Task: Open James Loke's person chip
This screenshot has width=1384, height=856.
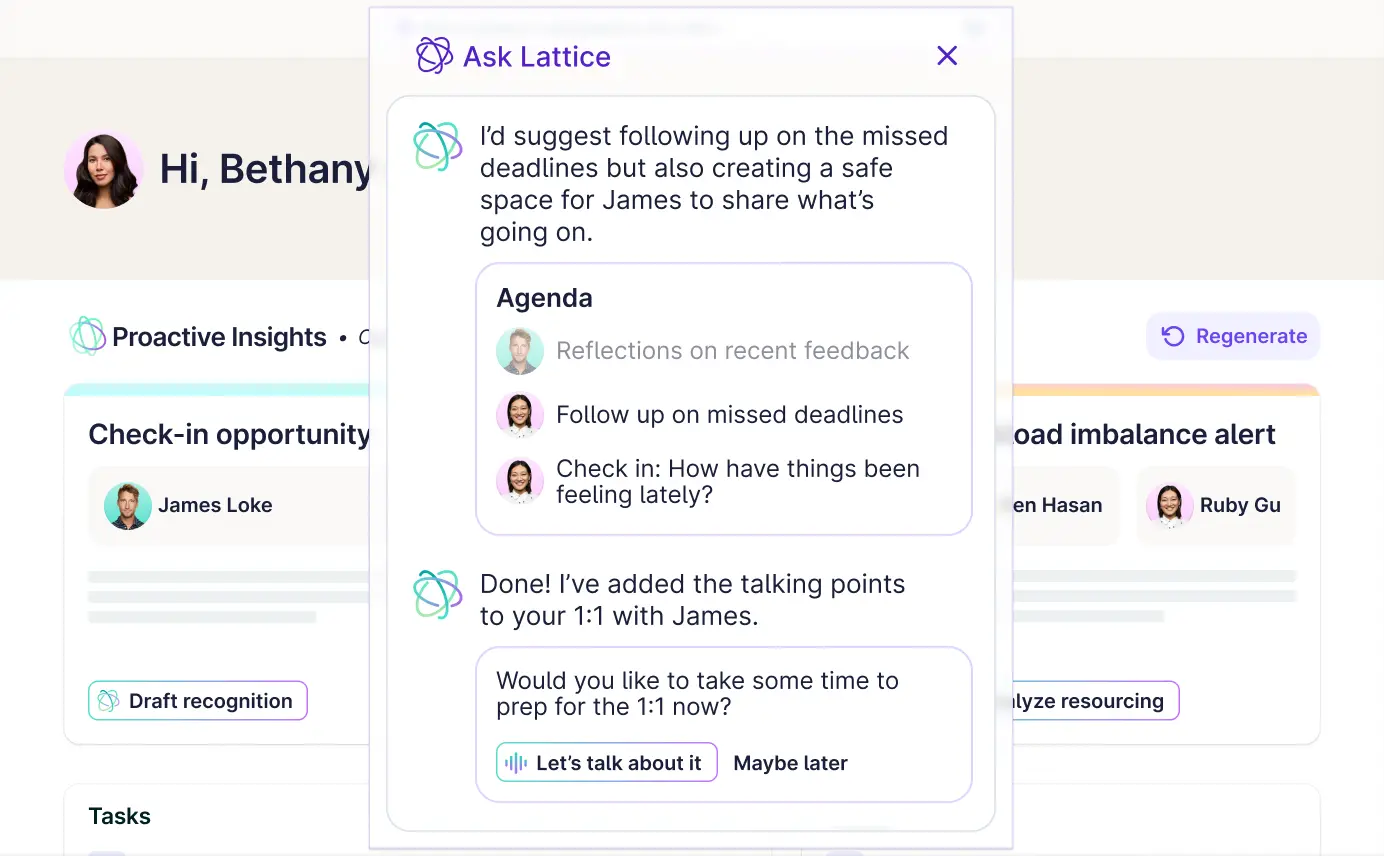Action: pyautogui.click(x=190, y=505)
